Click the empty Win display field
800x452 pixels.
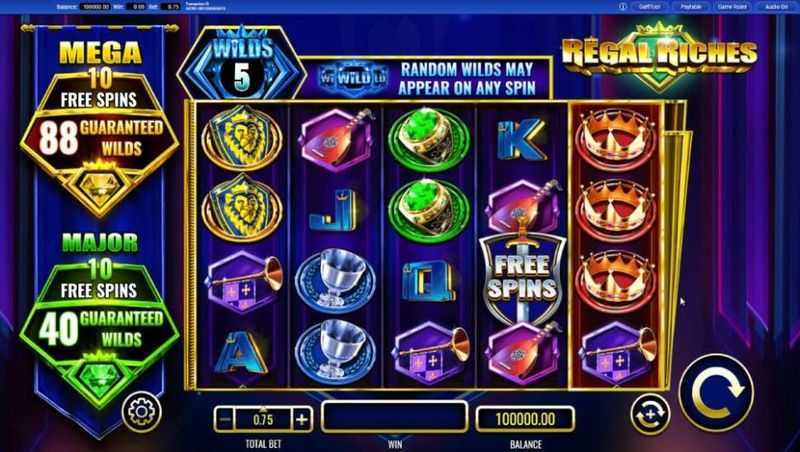[394, 417]
